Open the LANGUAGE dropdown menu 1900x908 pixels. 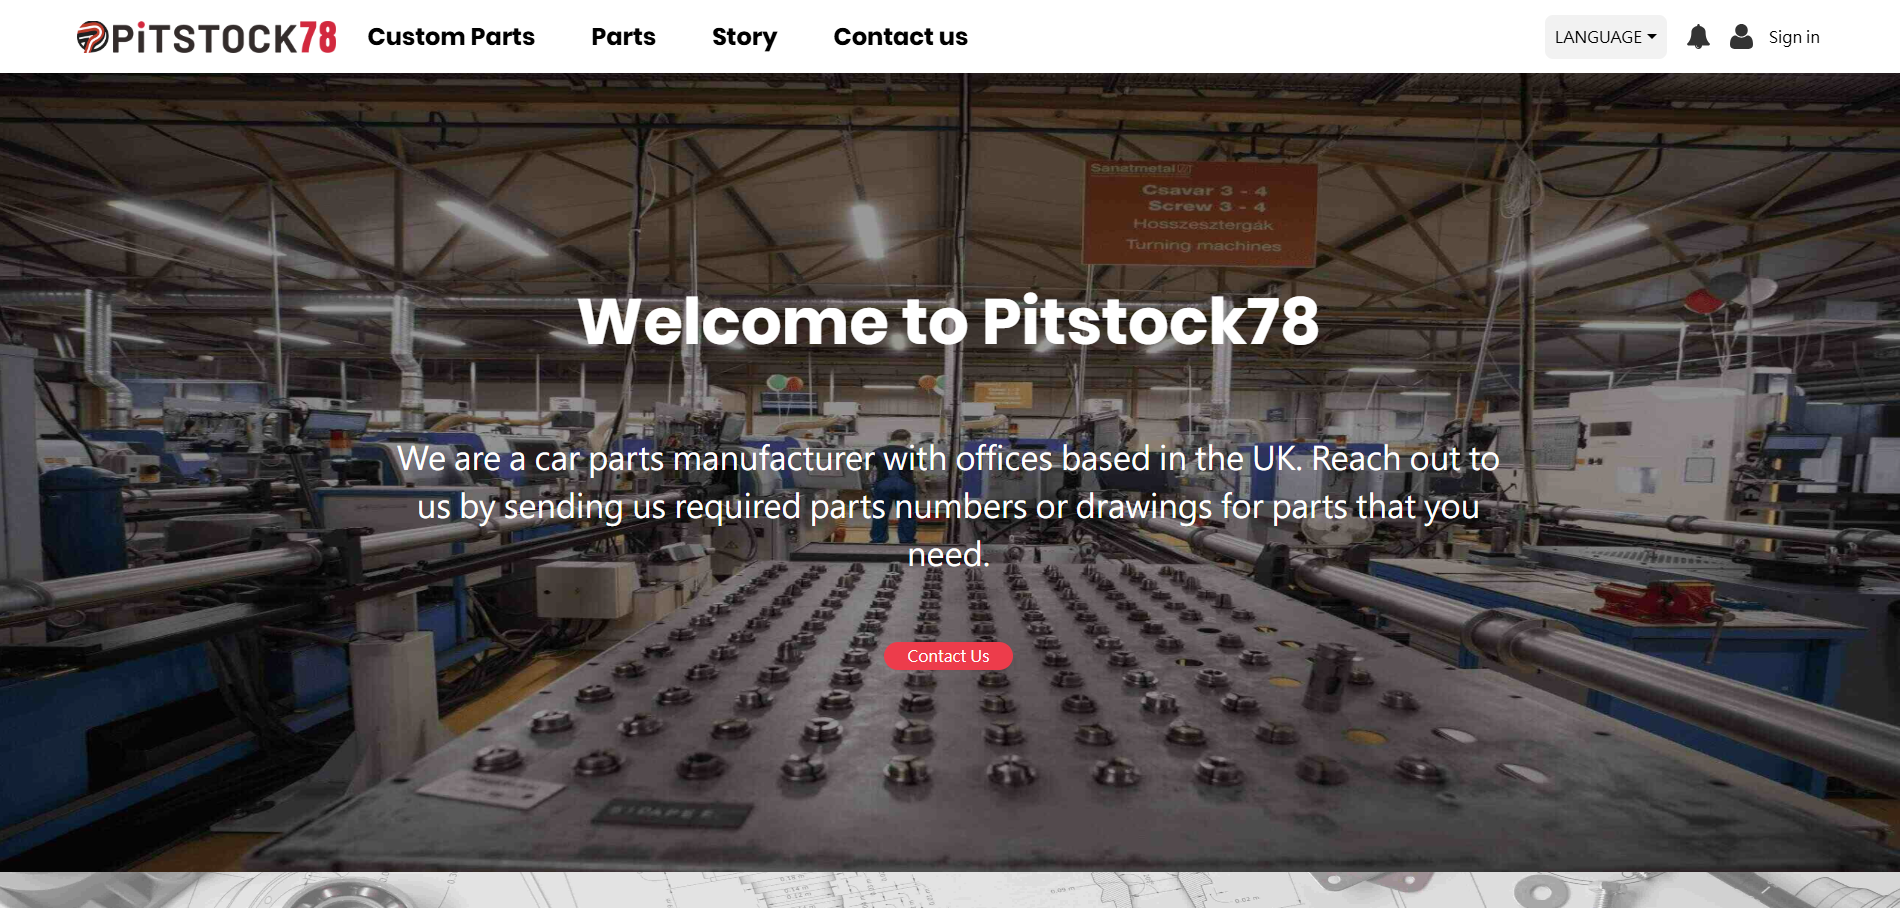click(1605, 37)
